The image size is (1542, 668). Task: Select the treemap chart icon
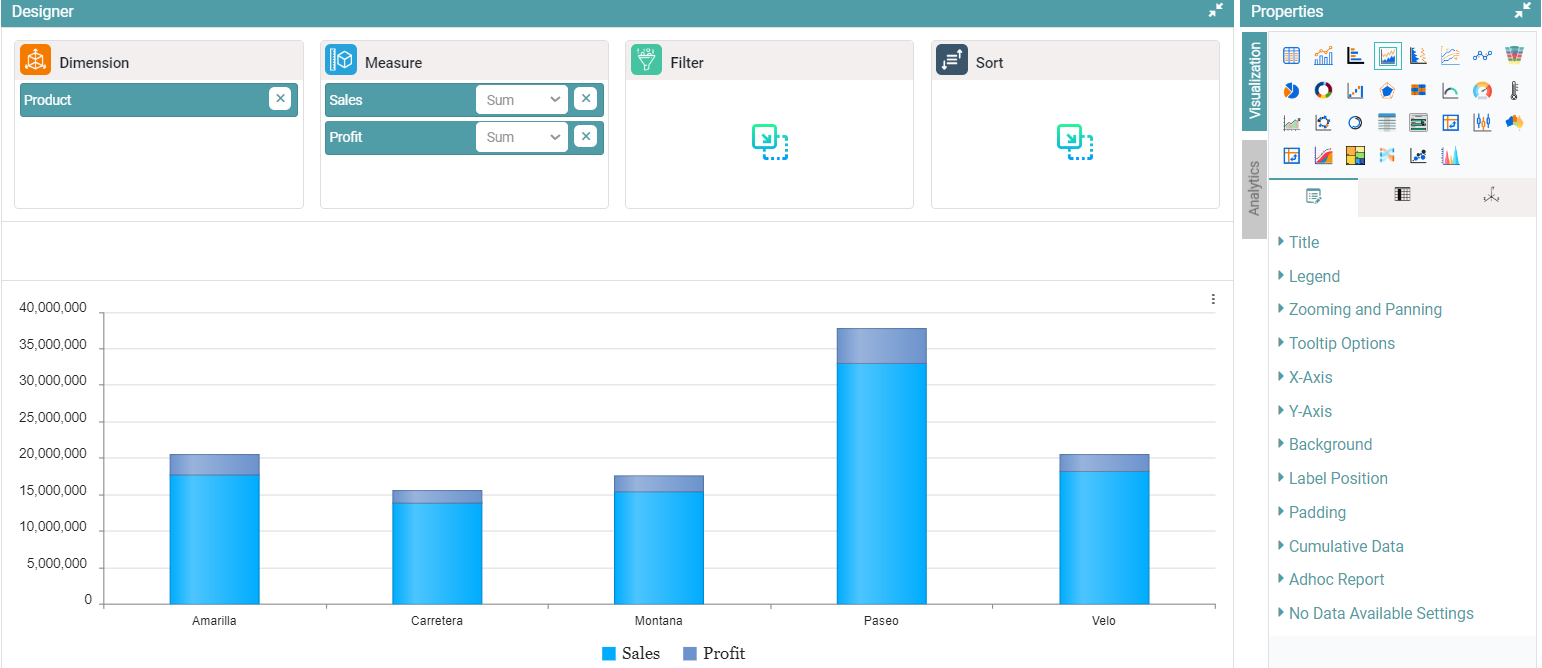click(x=1355, y=155)
